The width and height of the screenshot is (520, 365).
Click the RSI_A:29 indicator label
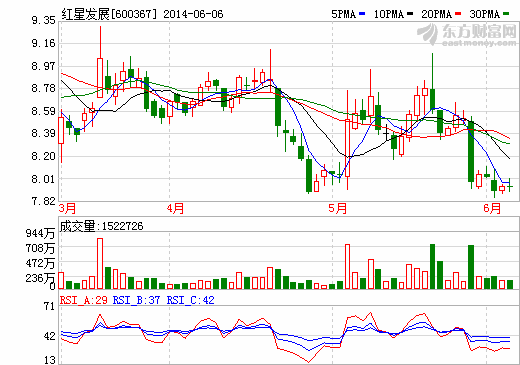[x=84, y=300]
